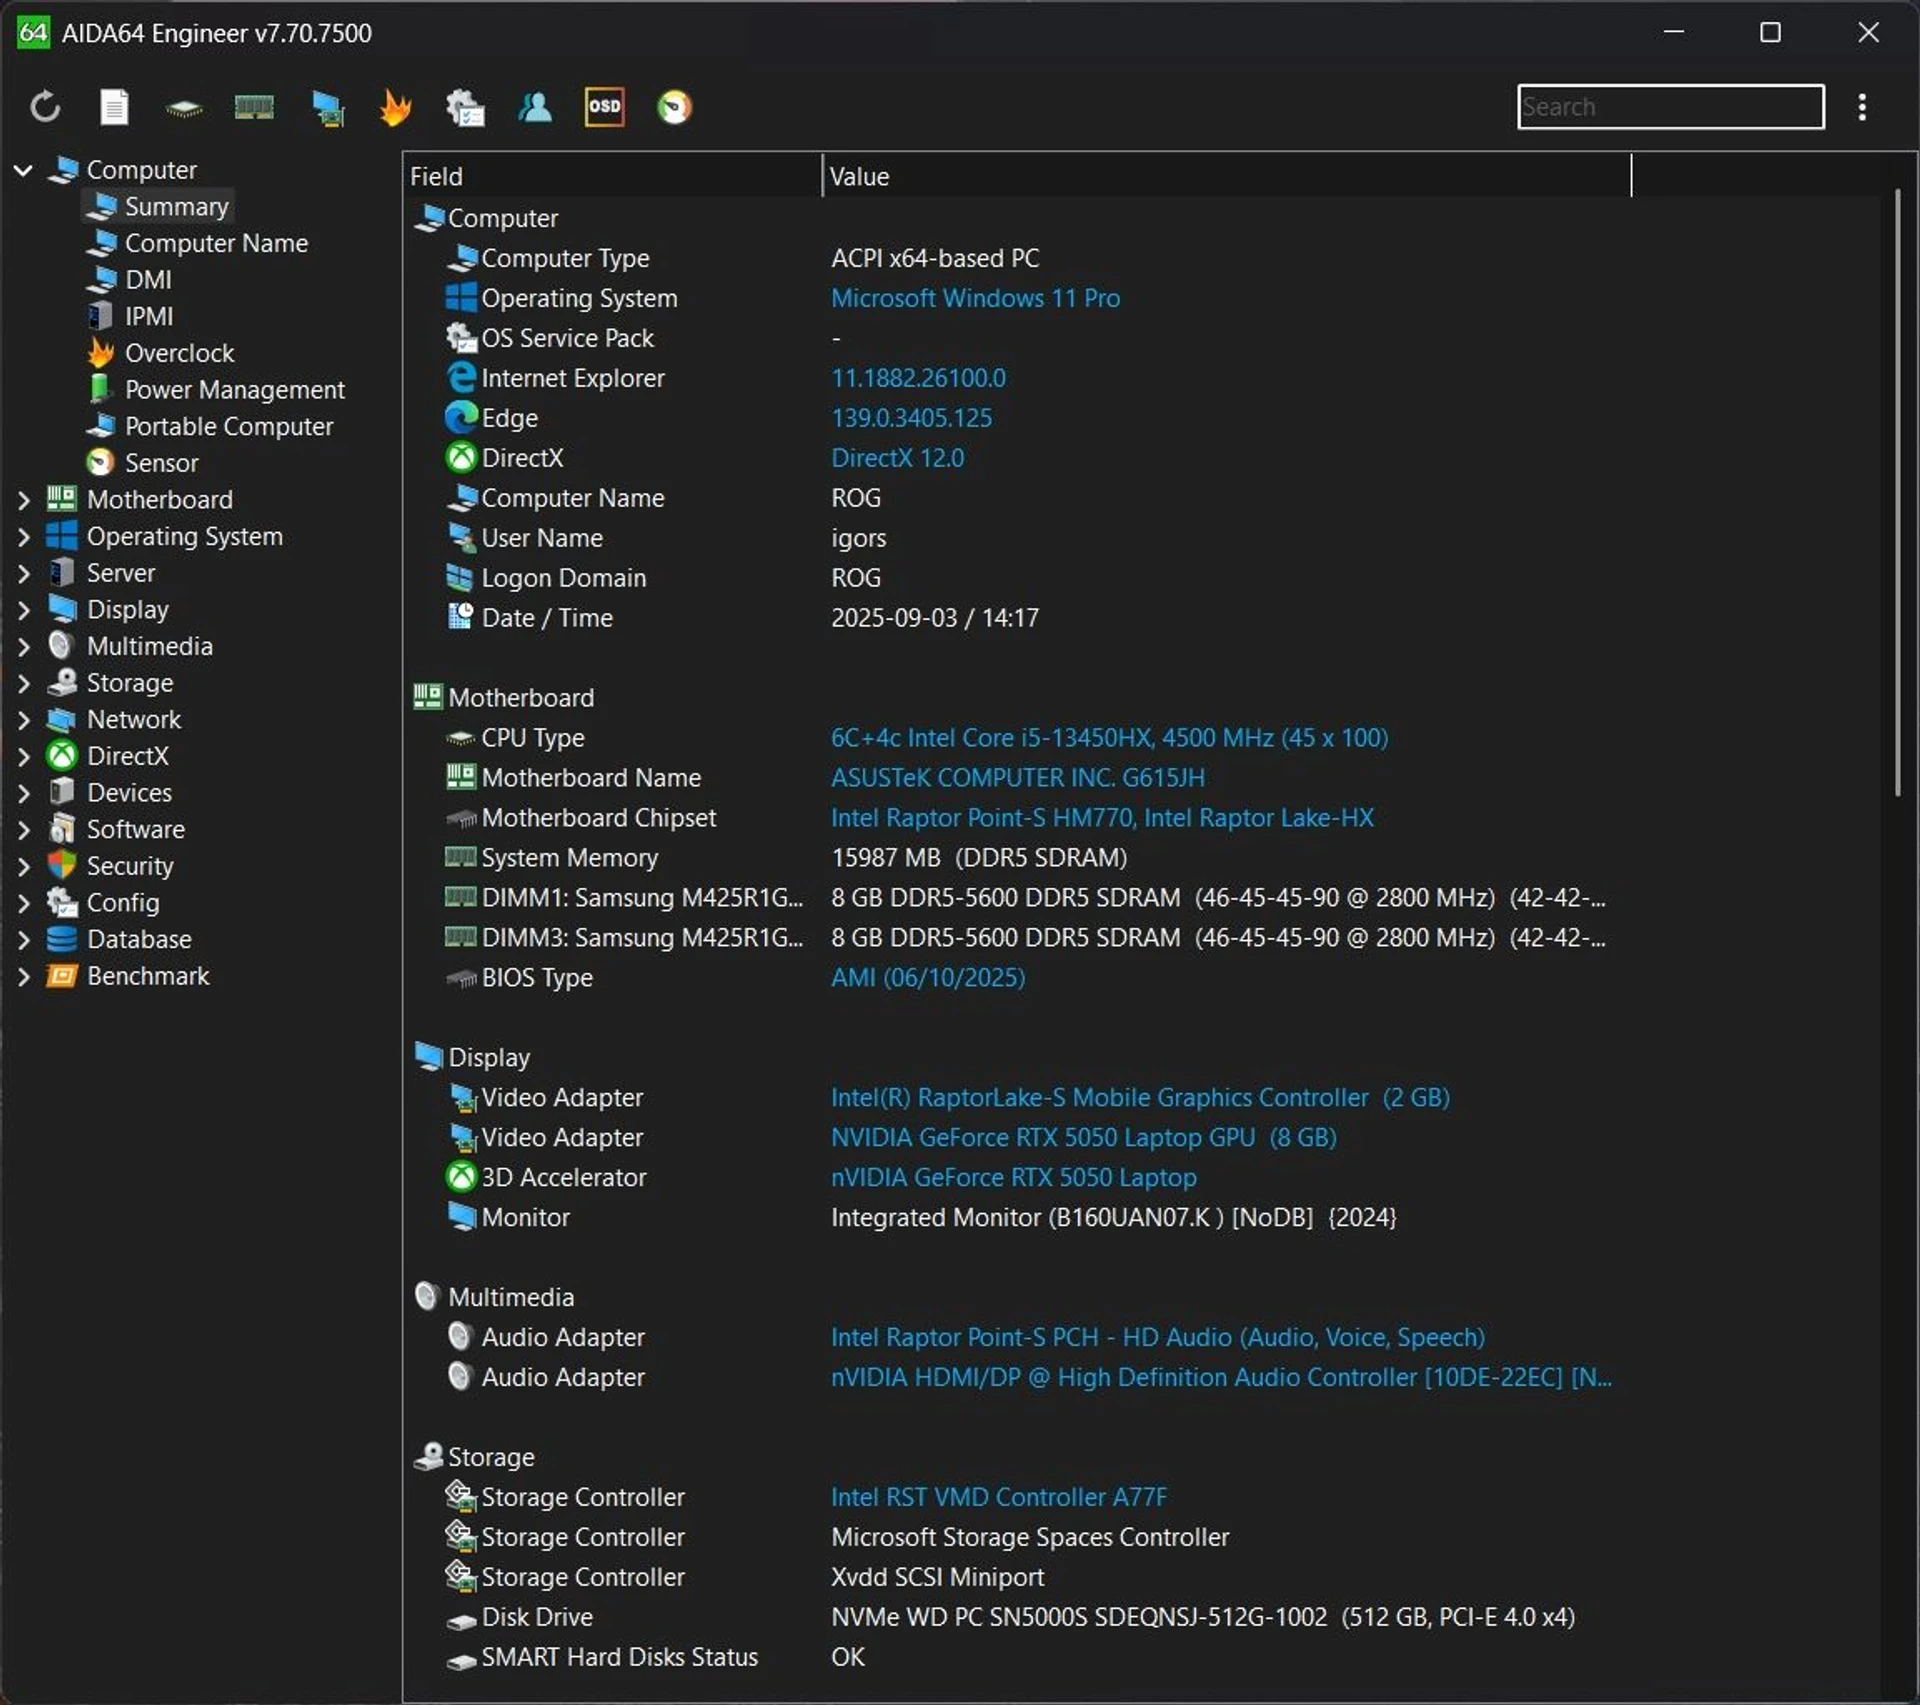Click the AIDA64 logo in title bar

tap(33, 32)
